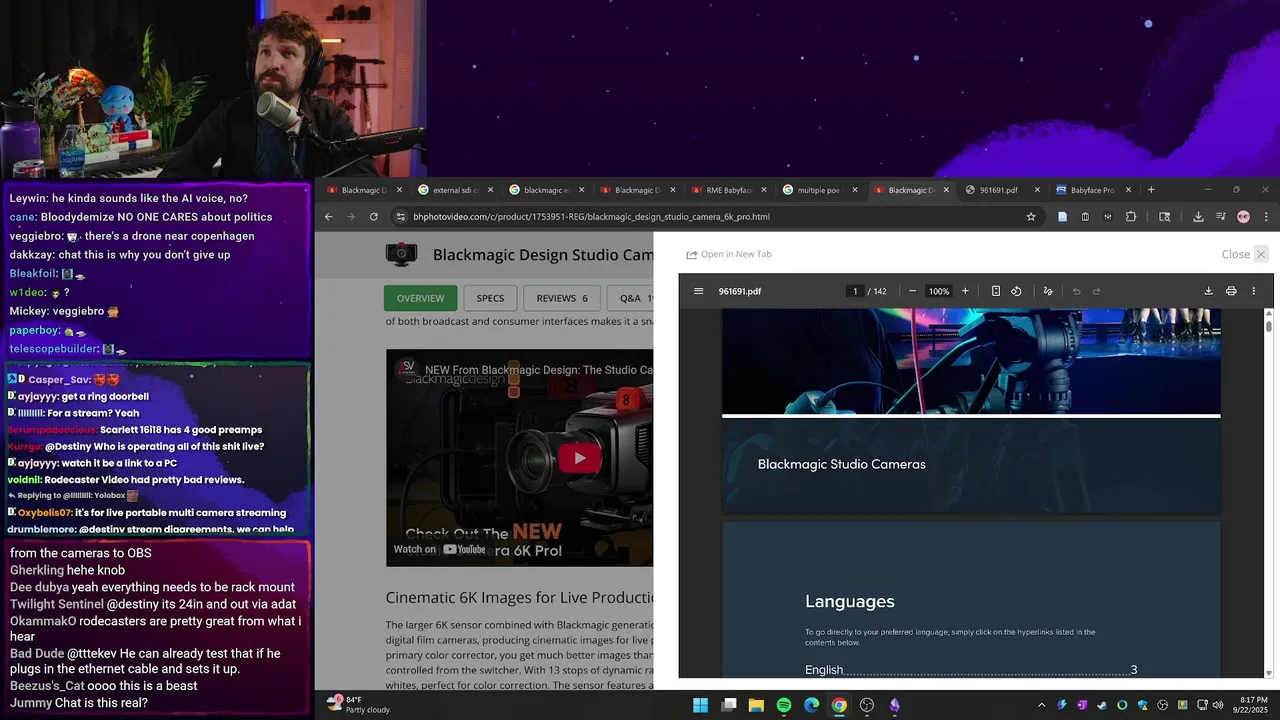Screen dimensions: 1280x720
Task: Click the Fit to page icon in the PDF toolbar
Action: [996, 291]
